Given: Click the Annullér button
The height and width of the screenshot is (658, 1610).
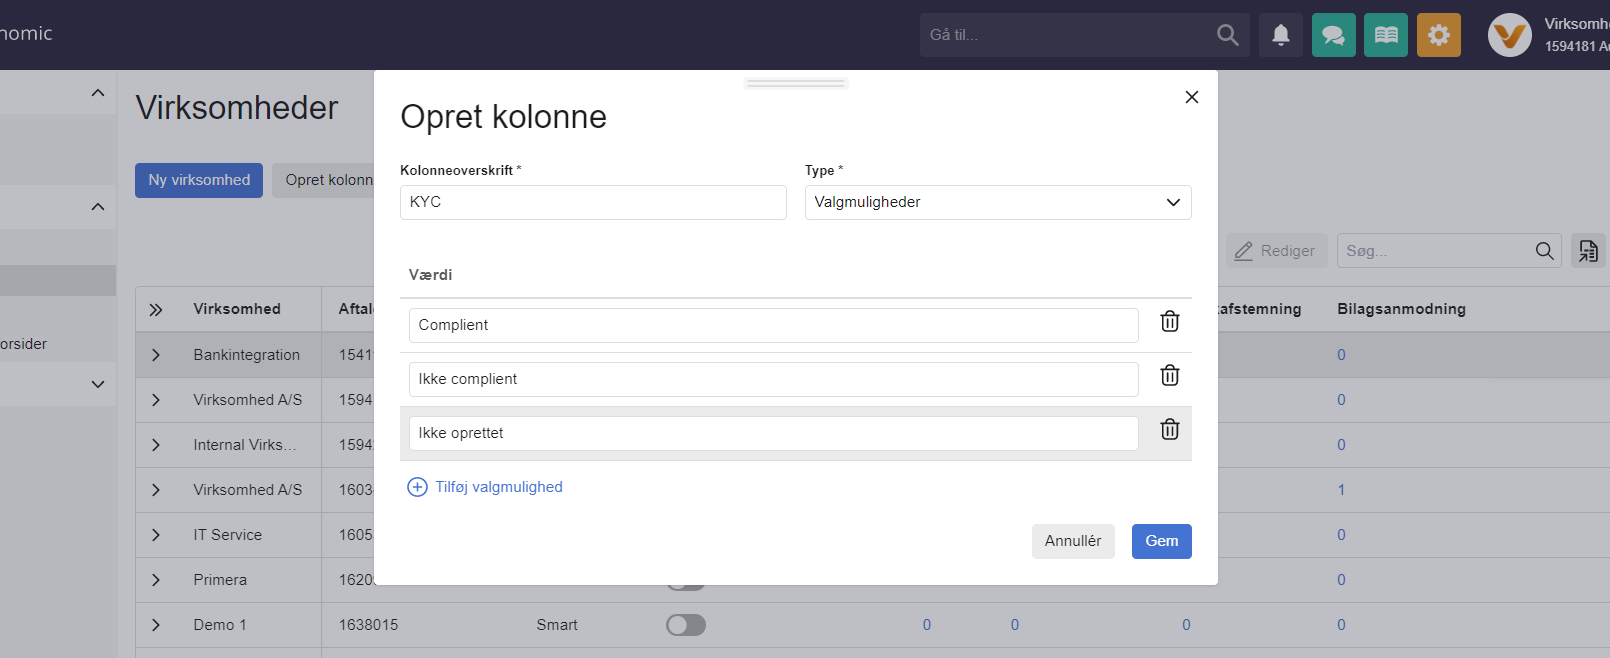Looking at the screenshot, I should coord(1072,541).
